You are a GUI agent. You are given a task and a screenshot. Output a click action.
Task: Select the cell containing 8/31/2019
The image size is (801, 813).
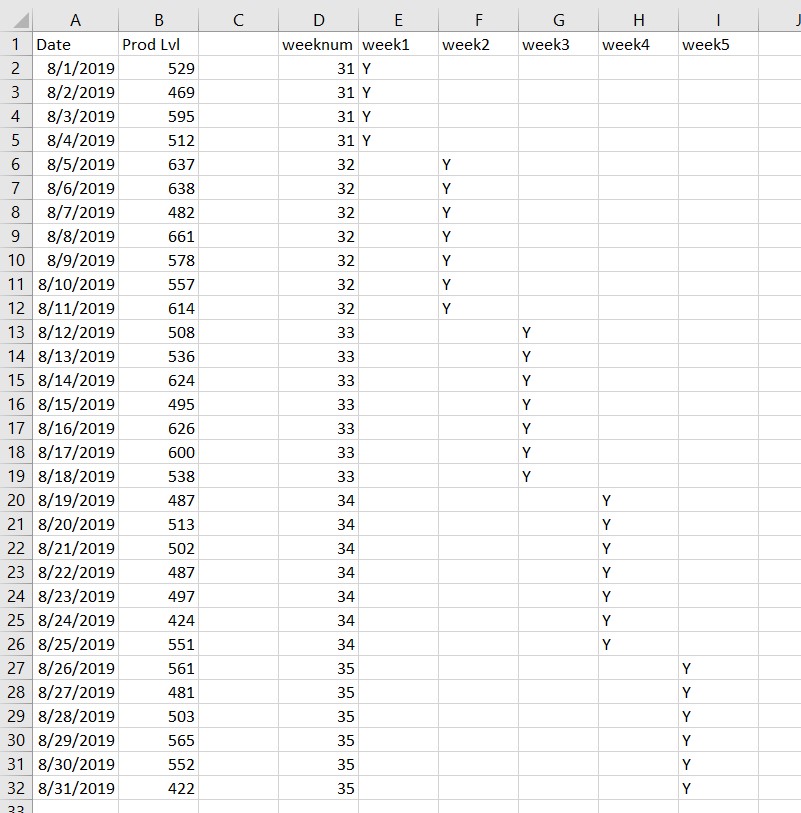click(75, 788)
